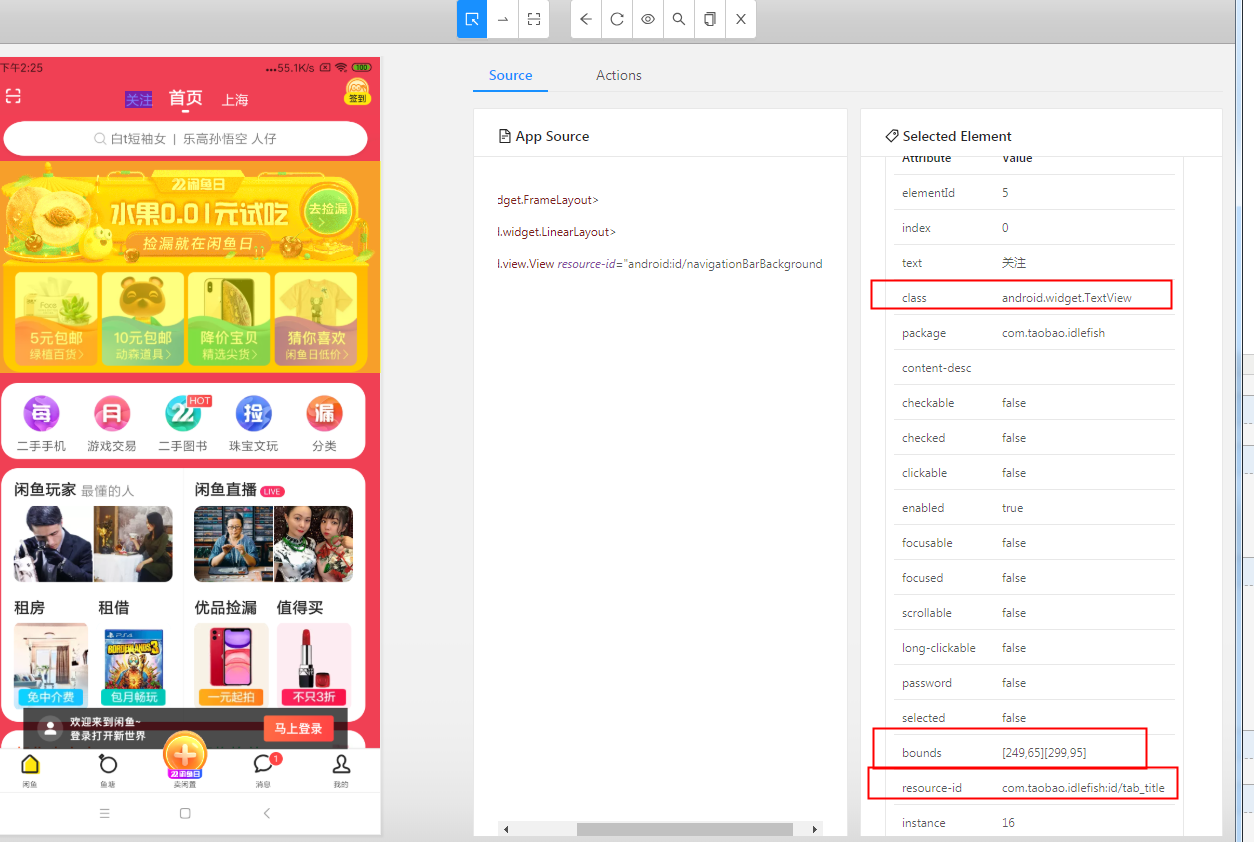The image size is (1254, 842).
Task: Click the instance value 16
Action: pyautogui.click(x=1009, y=823)
